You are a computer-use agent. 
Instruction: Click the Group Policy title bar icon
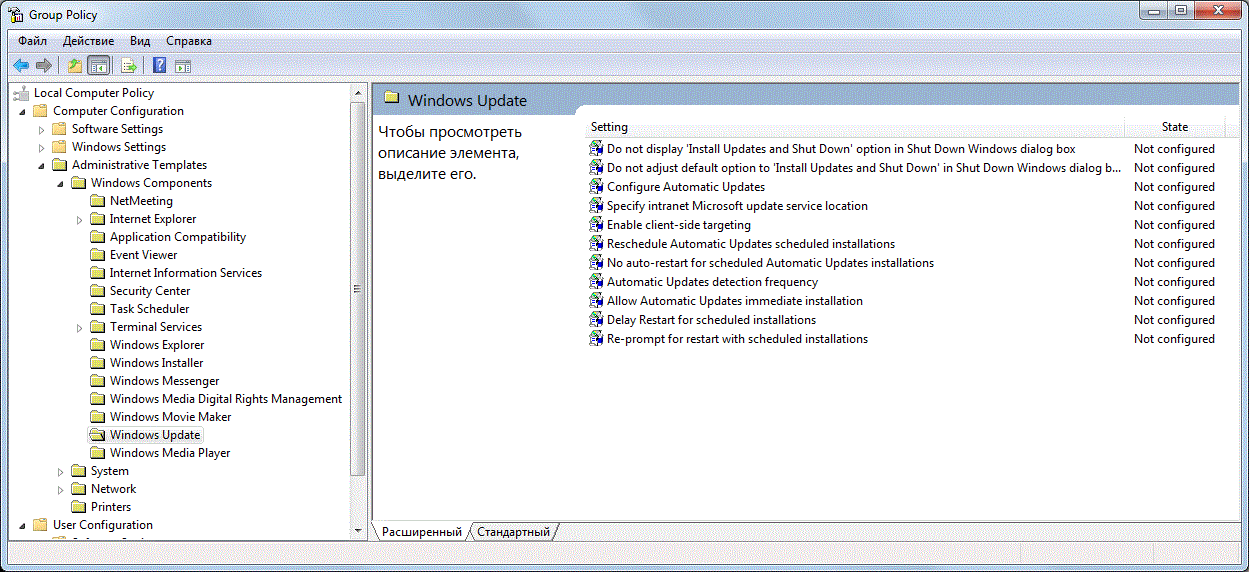coord(16,15)
